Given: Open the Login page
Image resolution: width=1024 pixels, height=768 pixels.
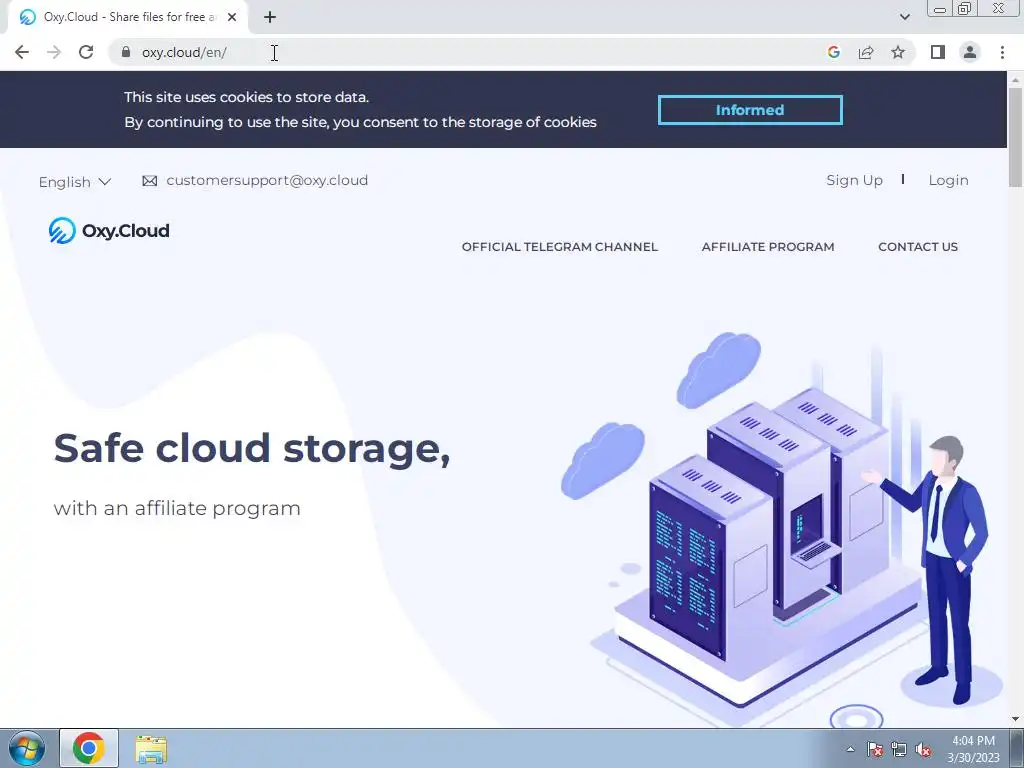Looking at the screenshot, I should point(948,180).
